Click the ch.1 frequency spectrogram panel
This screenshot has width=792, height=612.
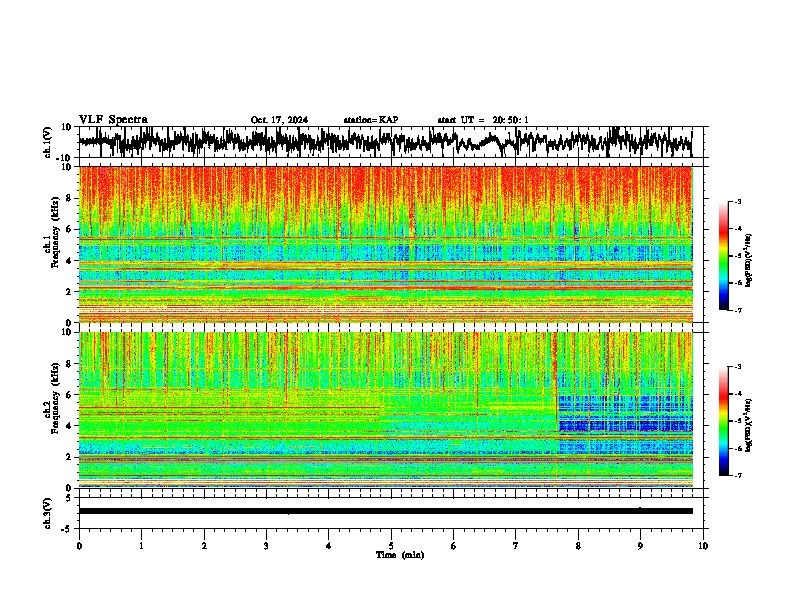385,244
